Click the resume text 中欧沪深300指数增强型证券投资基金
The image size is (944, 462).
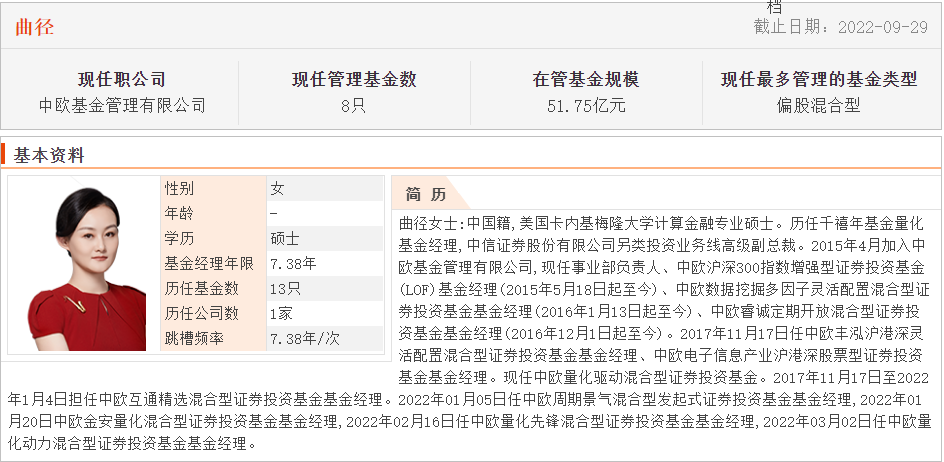point(801,267)
